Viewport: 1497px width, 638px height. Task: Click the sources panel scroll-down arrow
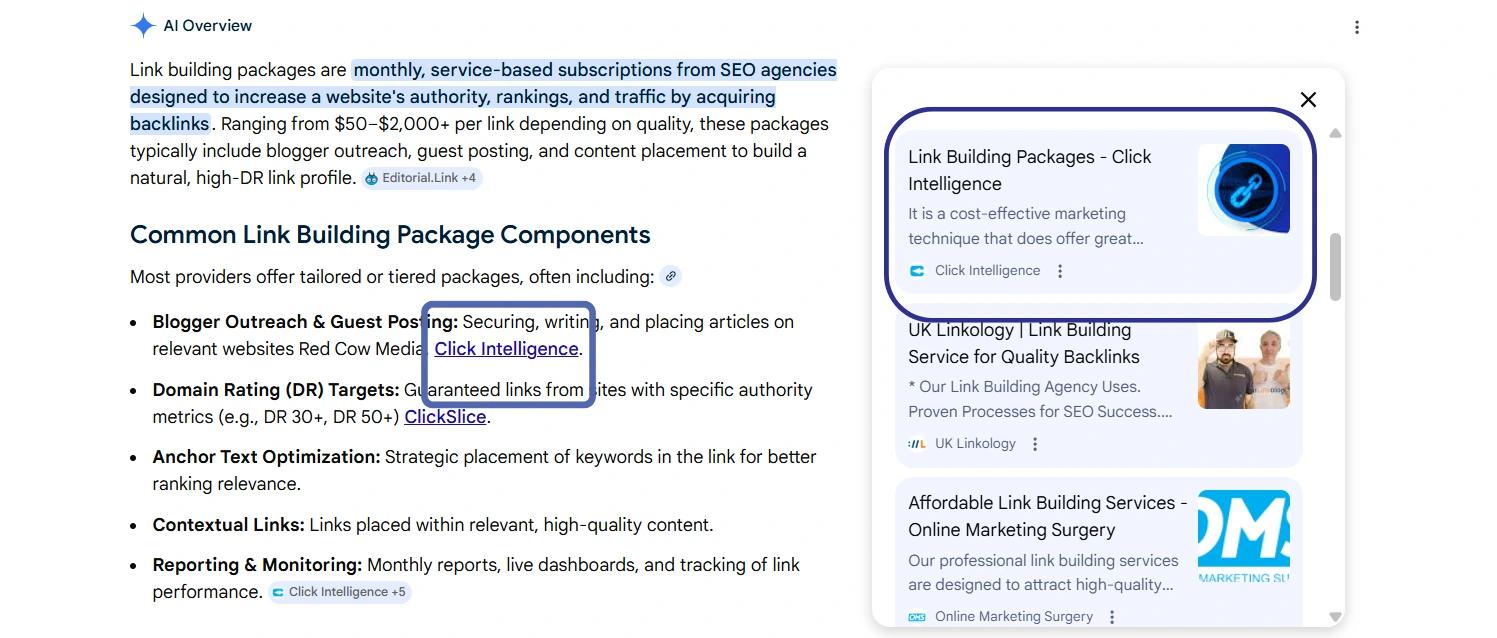click(1335, 617)
